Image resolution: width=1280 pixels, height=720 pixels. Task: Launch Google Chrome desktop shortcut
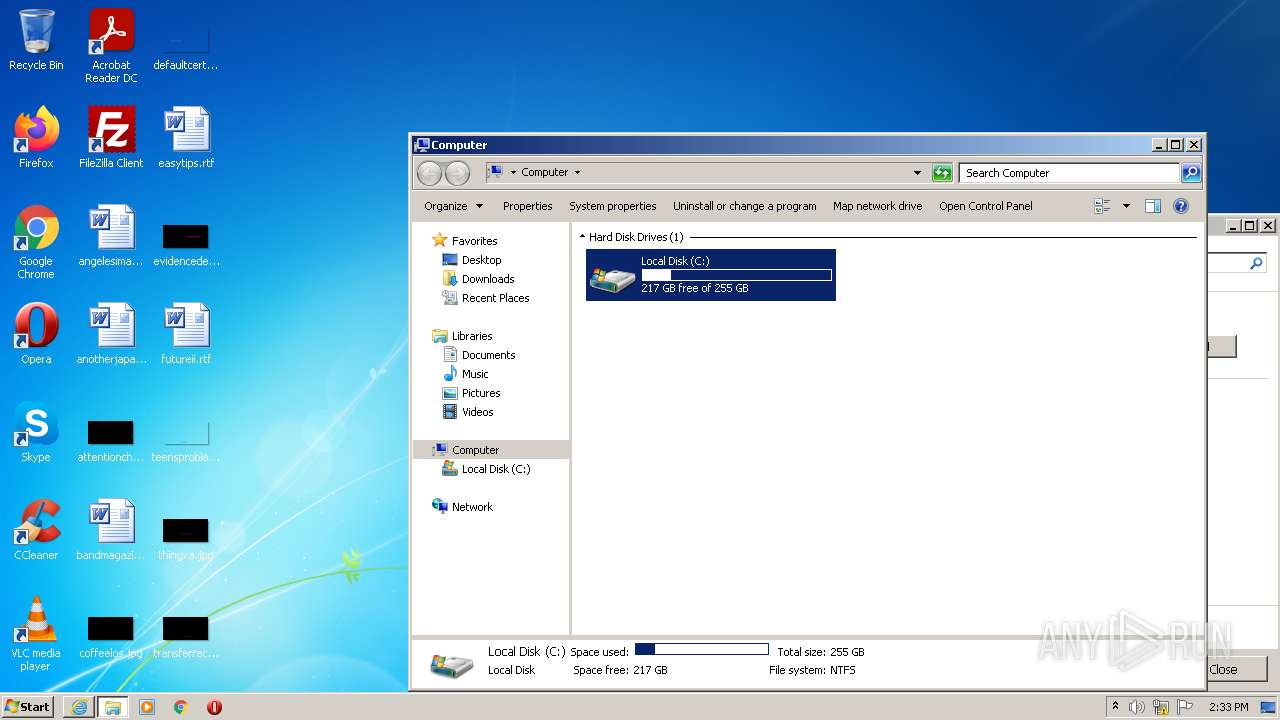click(36, 242)
